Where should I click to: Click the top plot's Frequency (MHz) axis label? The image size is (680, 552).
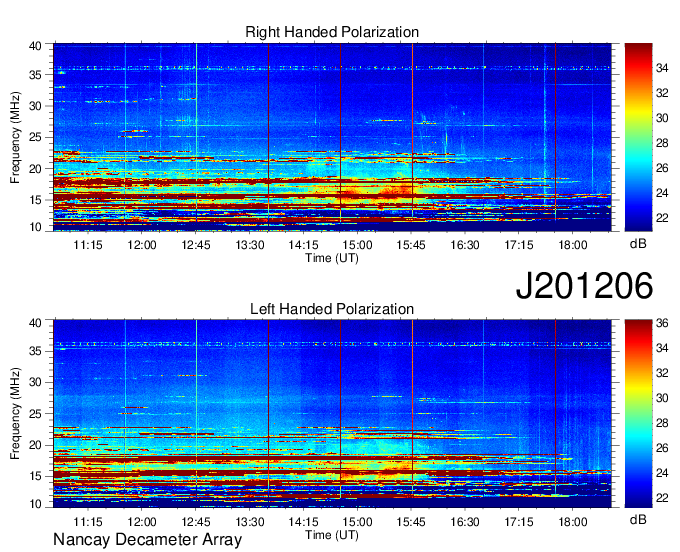click(15, 137)
